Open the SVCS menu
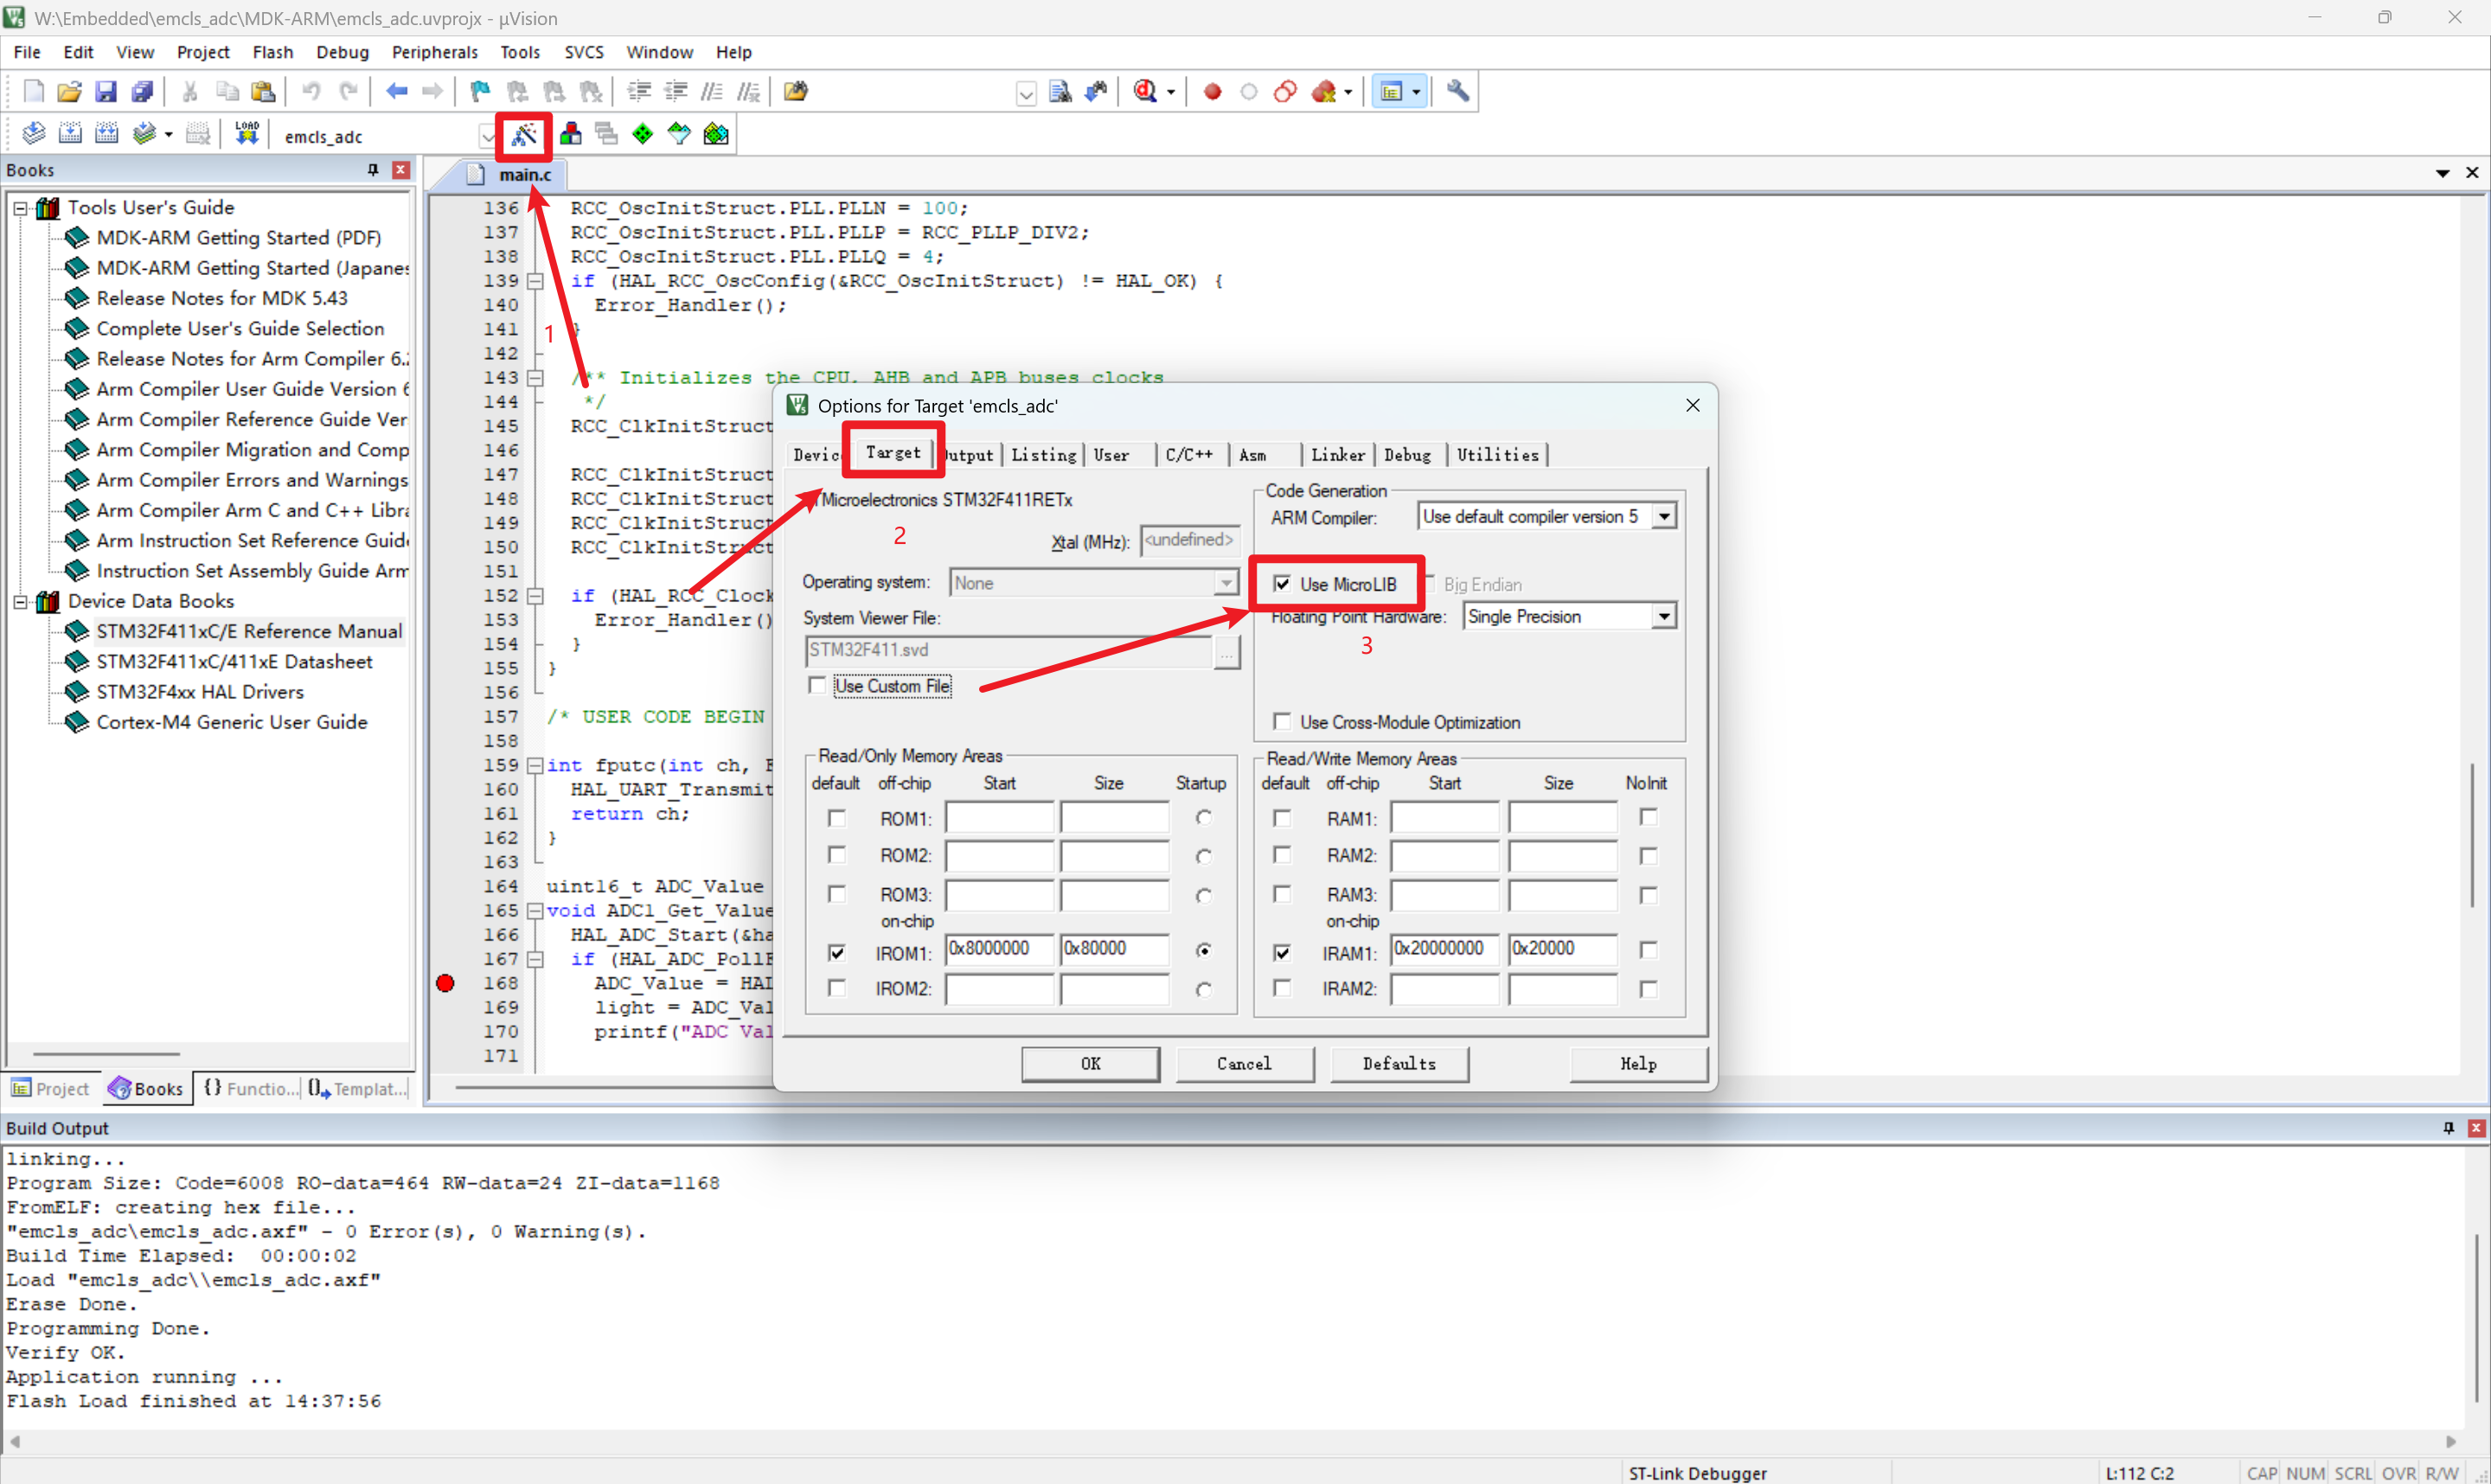 (584, 52)
